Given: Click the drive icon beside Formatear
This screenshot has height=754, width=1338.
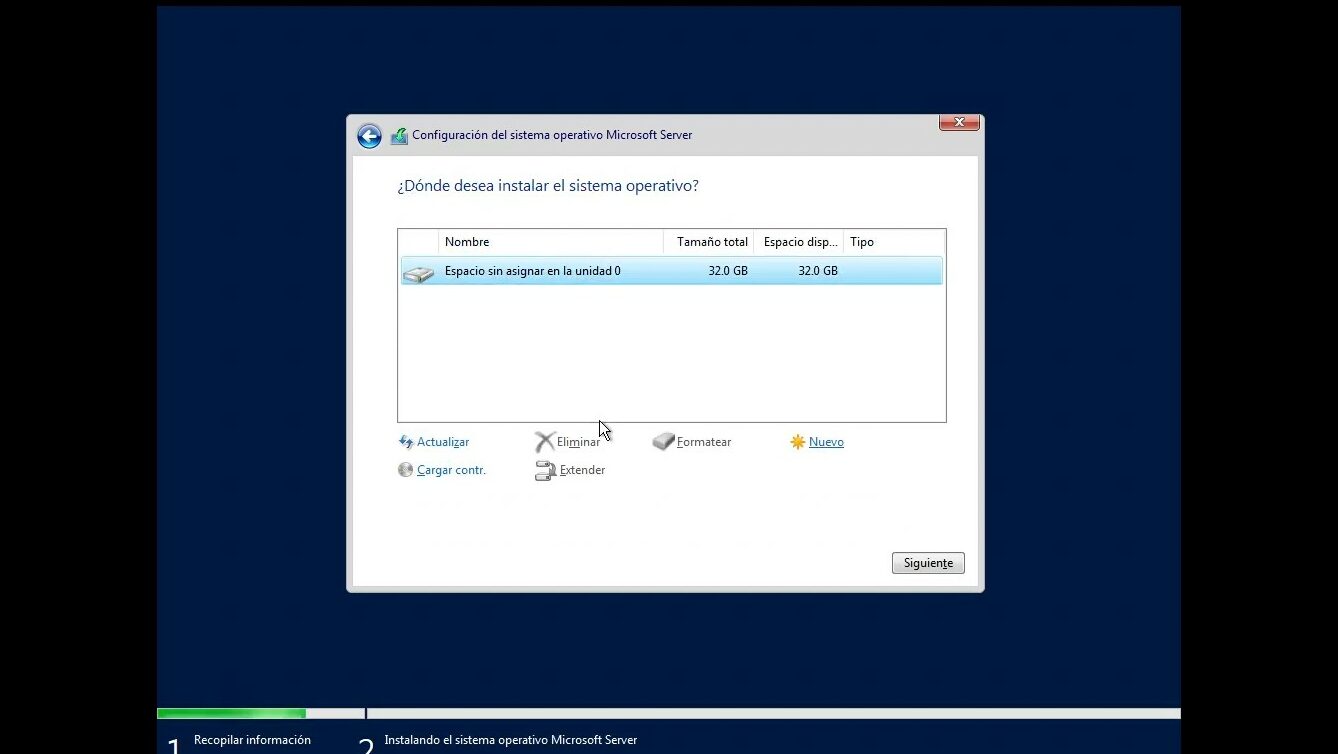Looking at the screenshot, I should [663, 442].
